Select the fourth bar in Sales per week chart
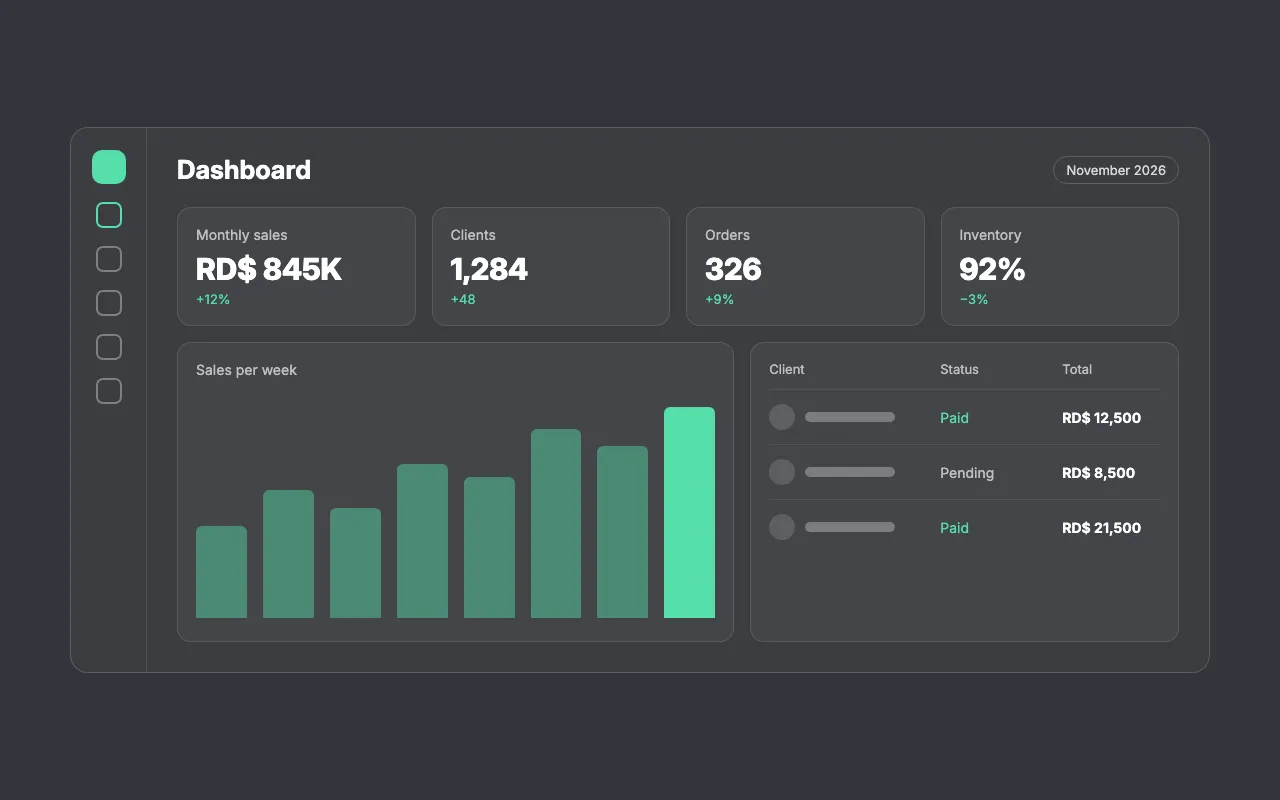The height and width of the screenshot is (800, 1280). coord(422,541)
